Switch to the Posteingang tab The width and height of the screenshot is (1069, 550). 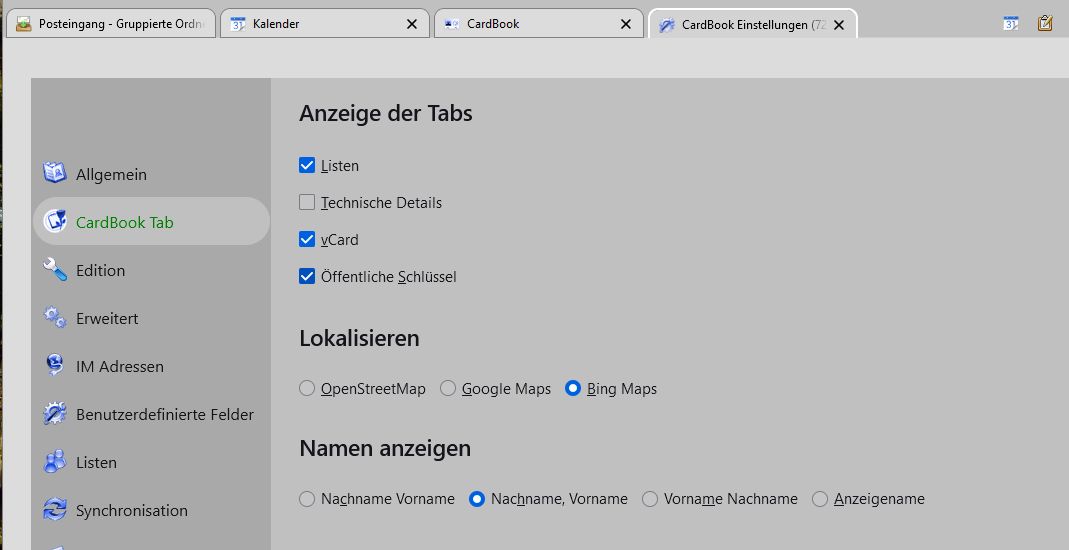pyautogui.click(x=111, y=24)
